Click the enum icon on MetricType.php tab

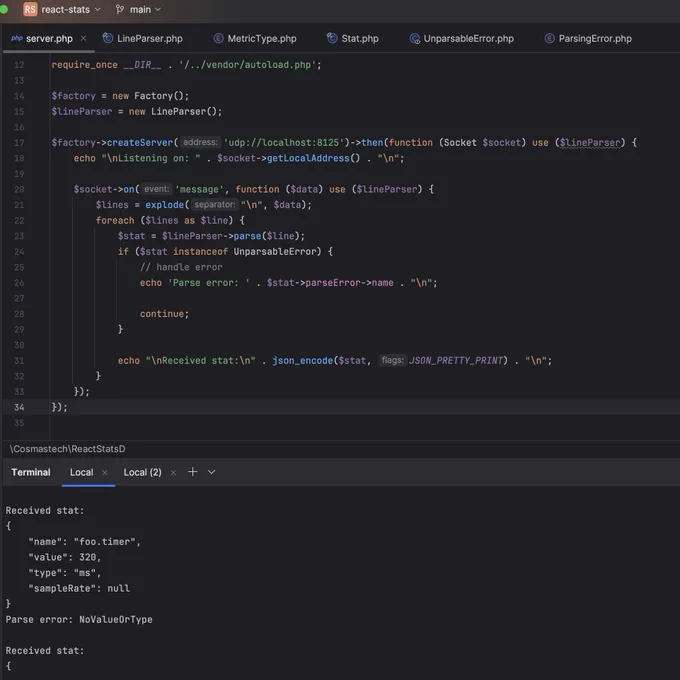click(x=218, y=39)
